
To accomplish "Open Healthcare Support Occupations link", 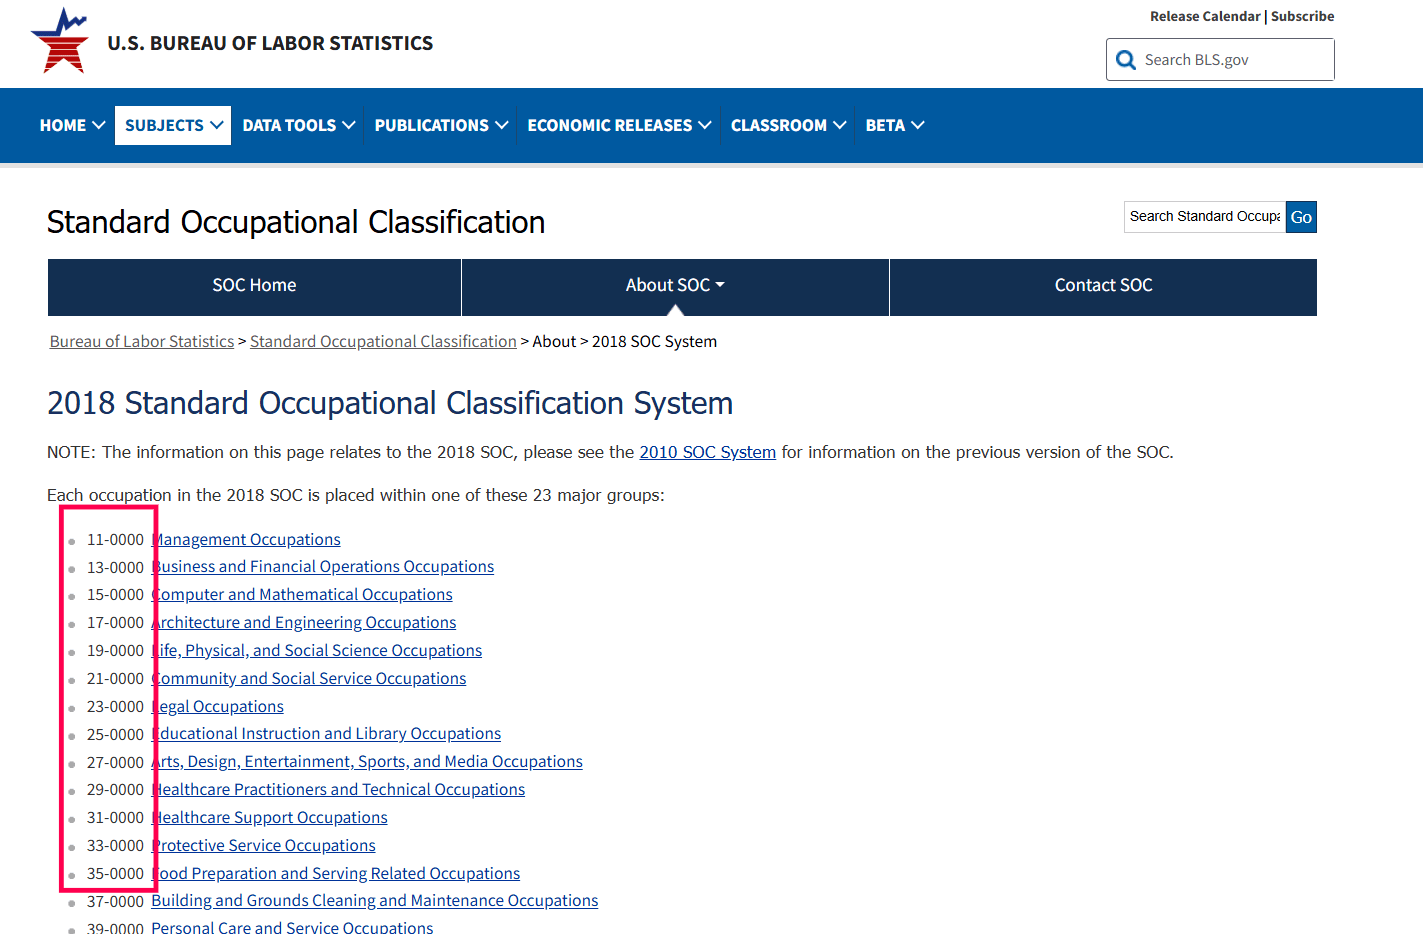I will point(270,818).
